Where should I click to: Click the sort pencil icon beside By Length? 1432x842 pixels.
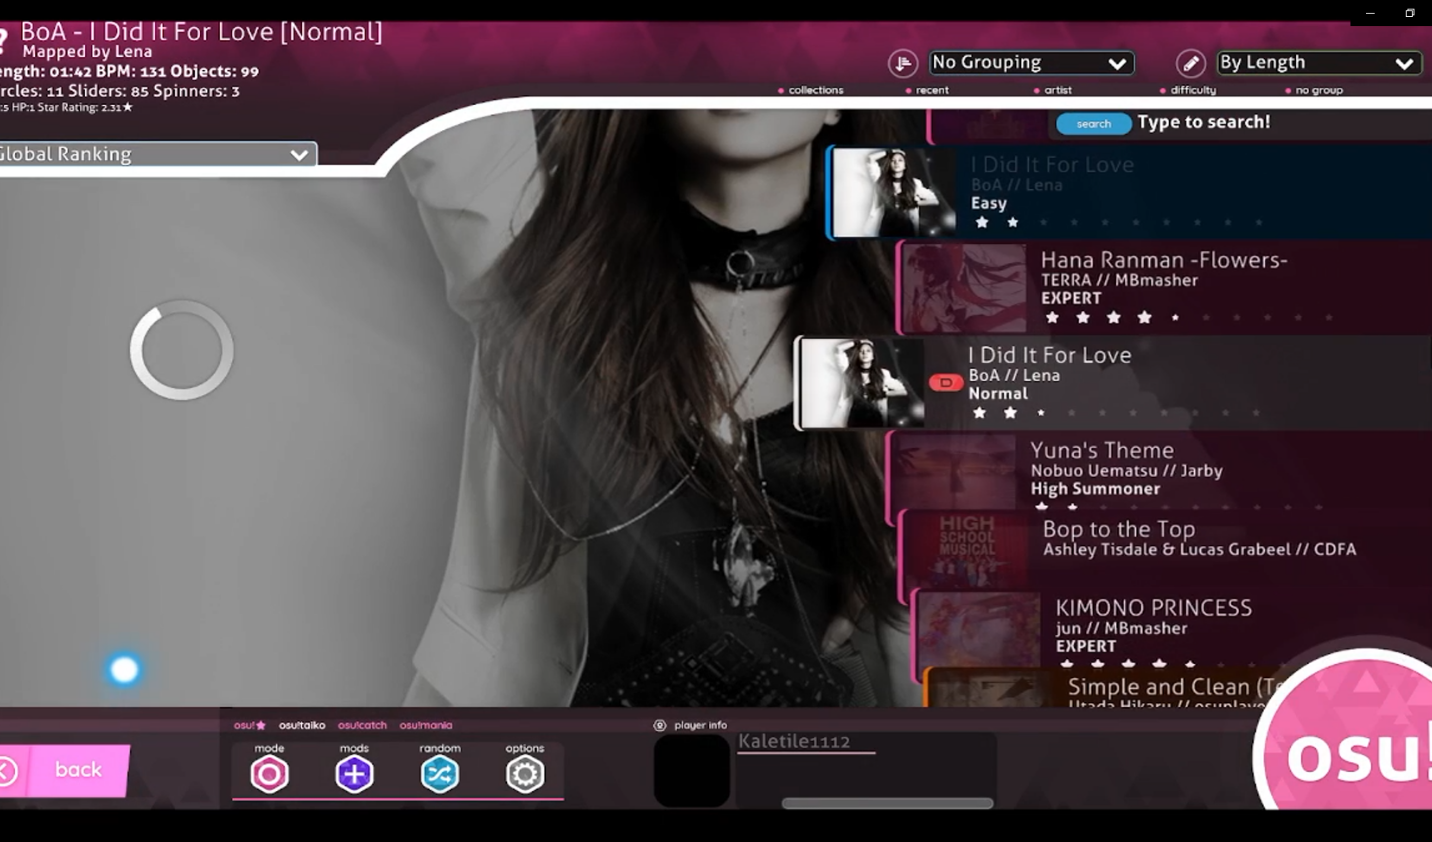(x=1190, y=63)
